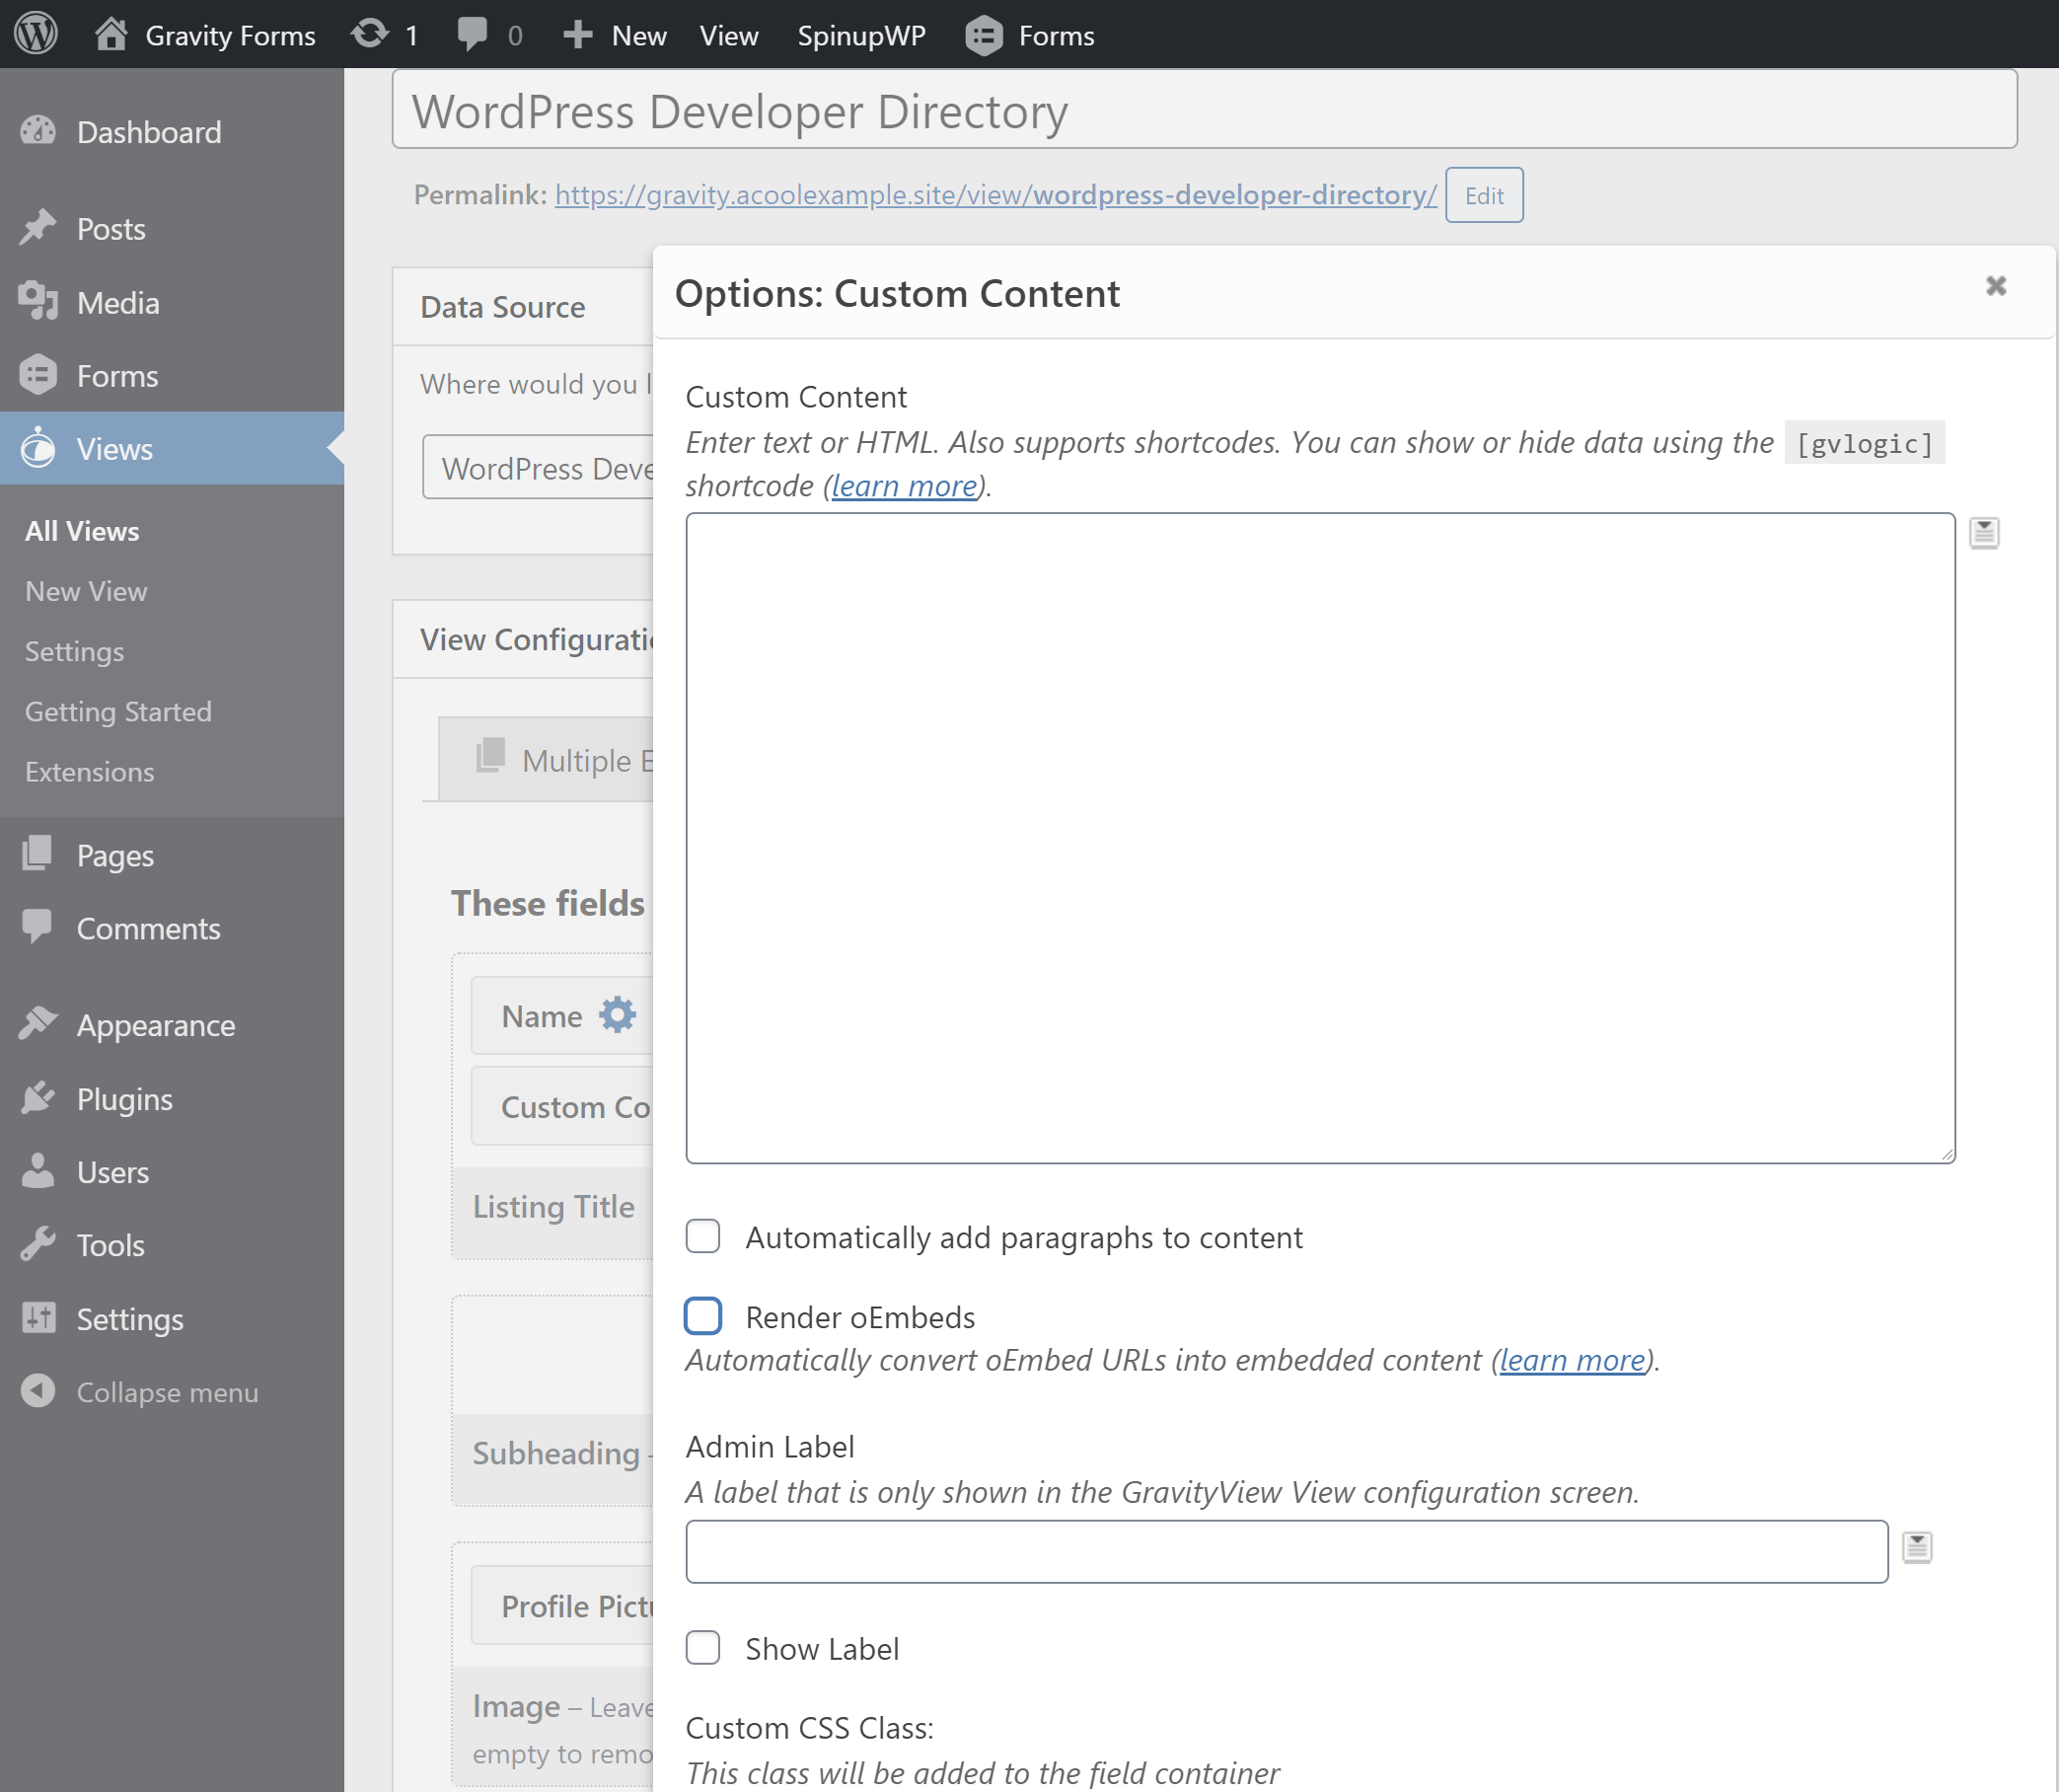Open Getting Started submenu item
The width and height of the screenshot is (2059, 1792).
click(x=118, y=711)
